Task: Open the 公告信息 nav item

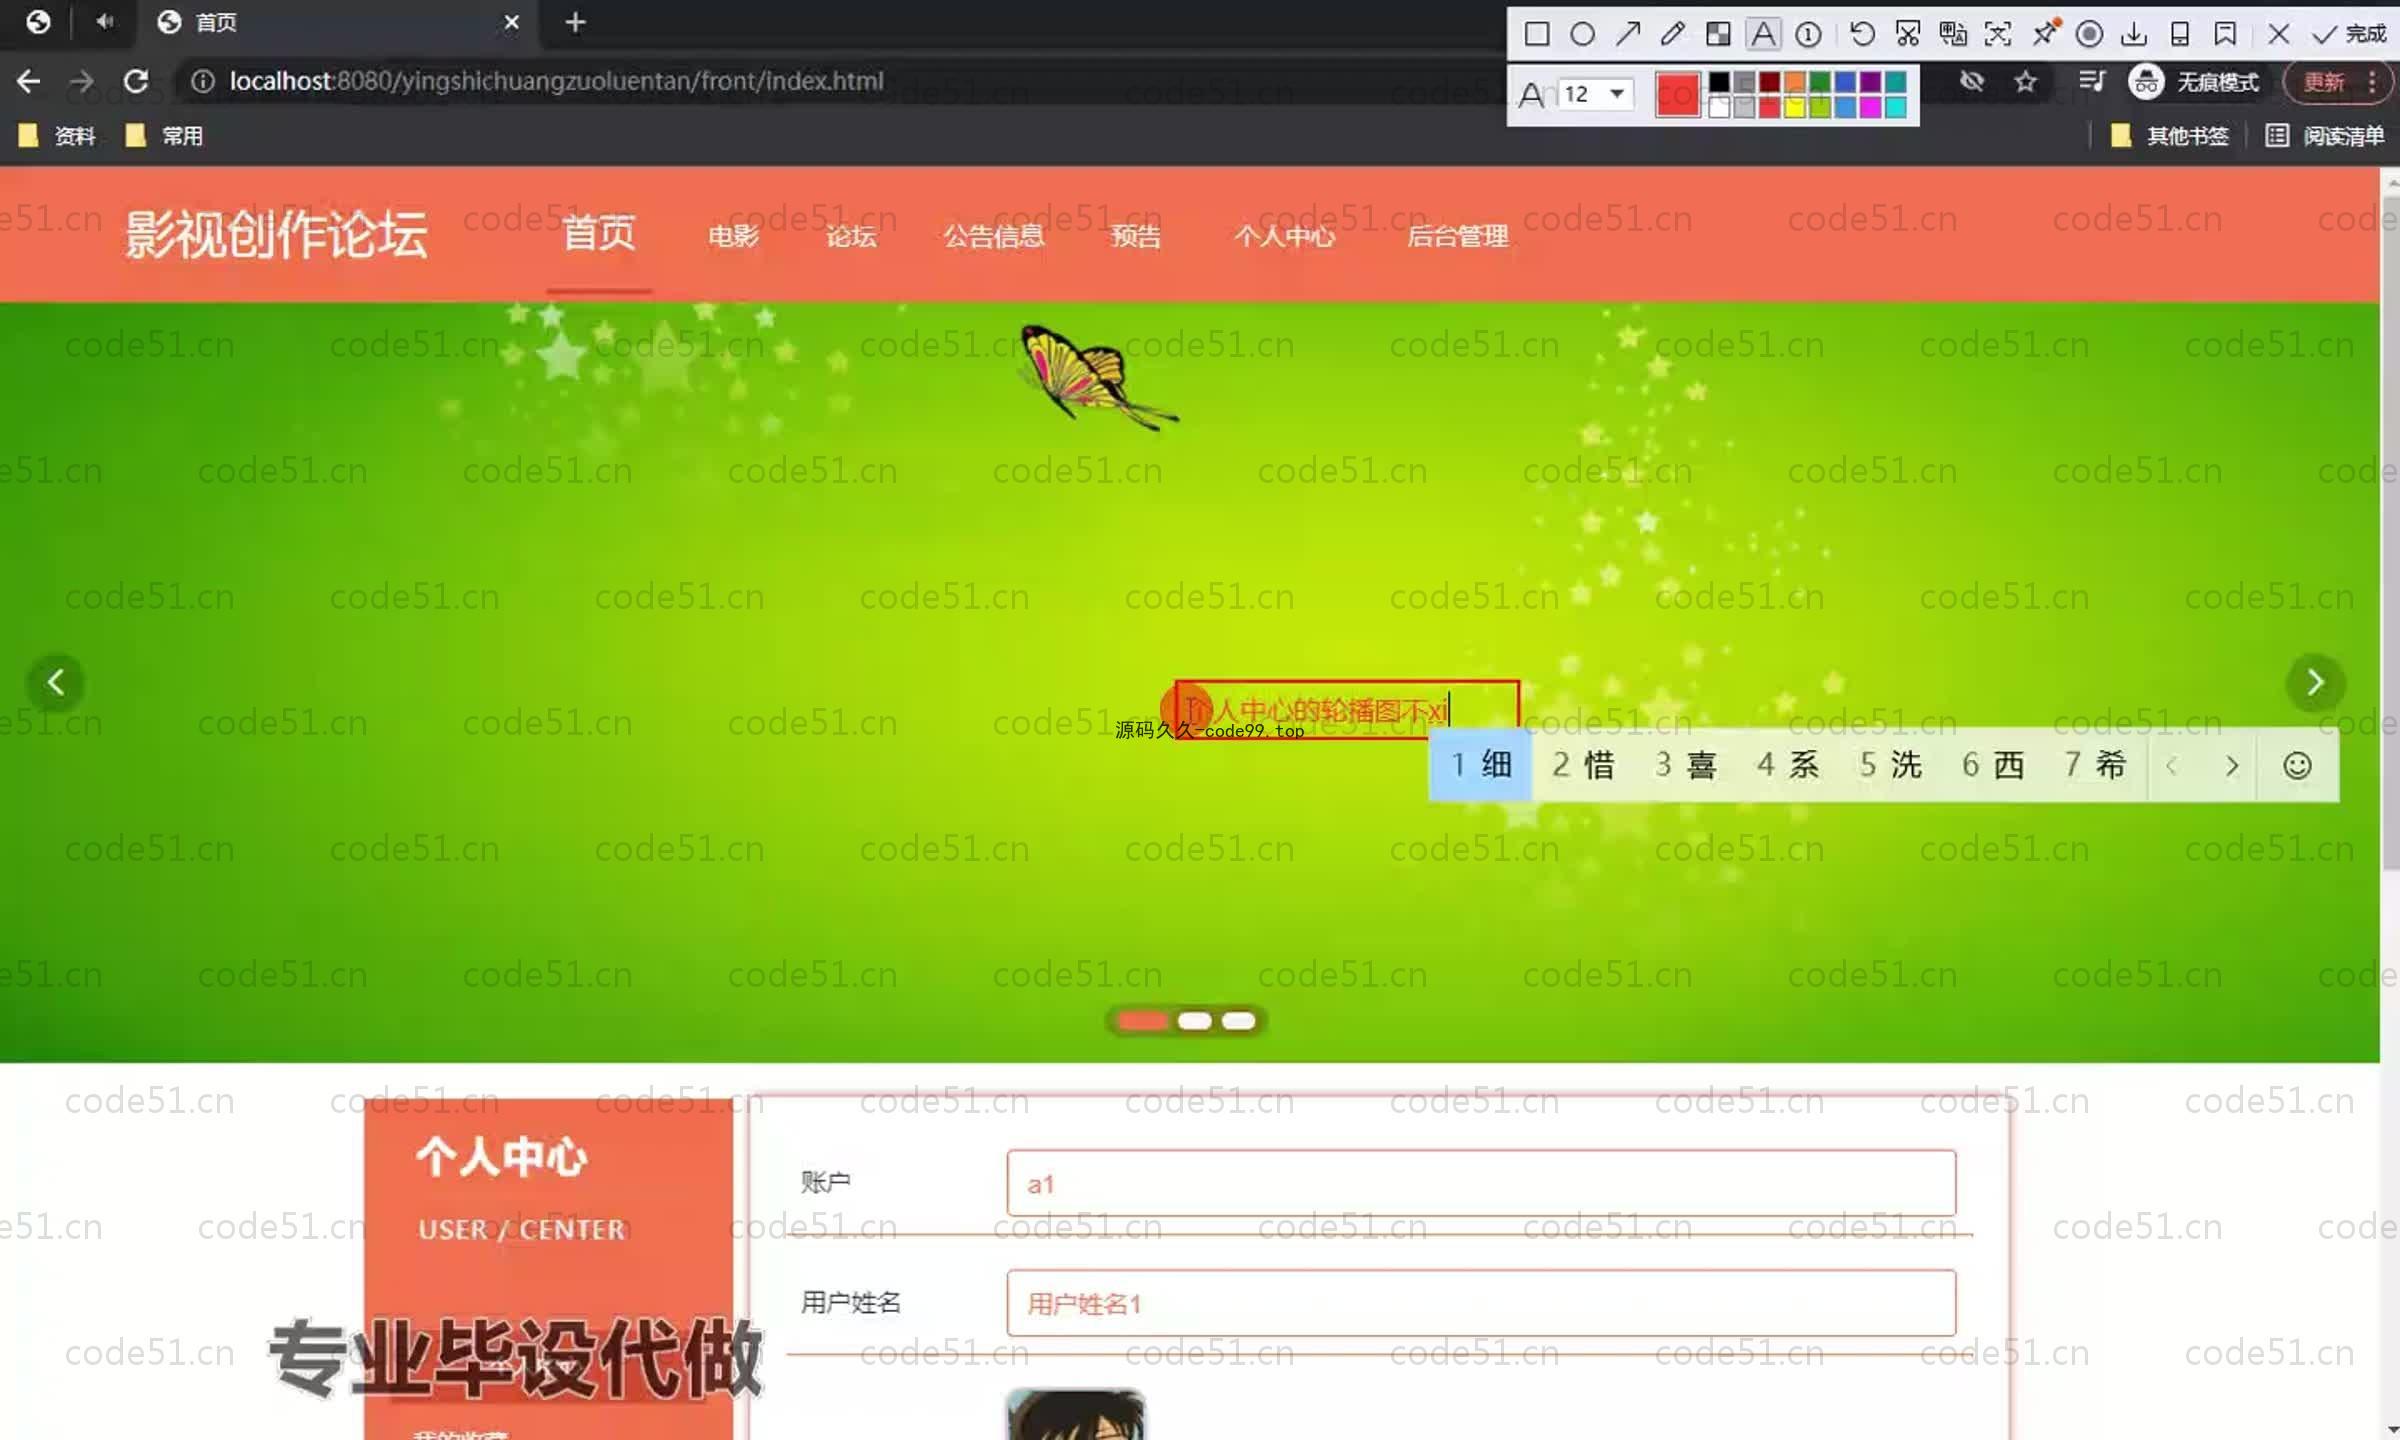Action: (994, 236)
